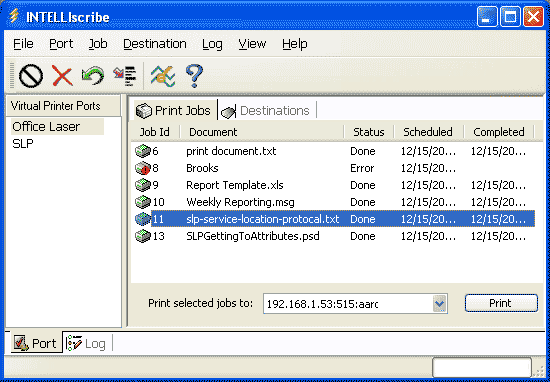Sort by Document column header
The width and height of the screenshot is (550, 382).
tap(262, 132)
